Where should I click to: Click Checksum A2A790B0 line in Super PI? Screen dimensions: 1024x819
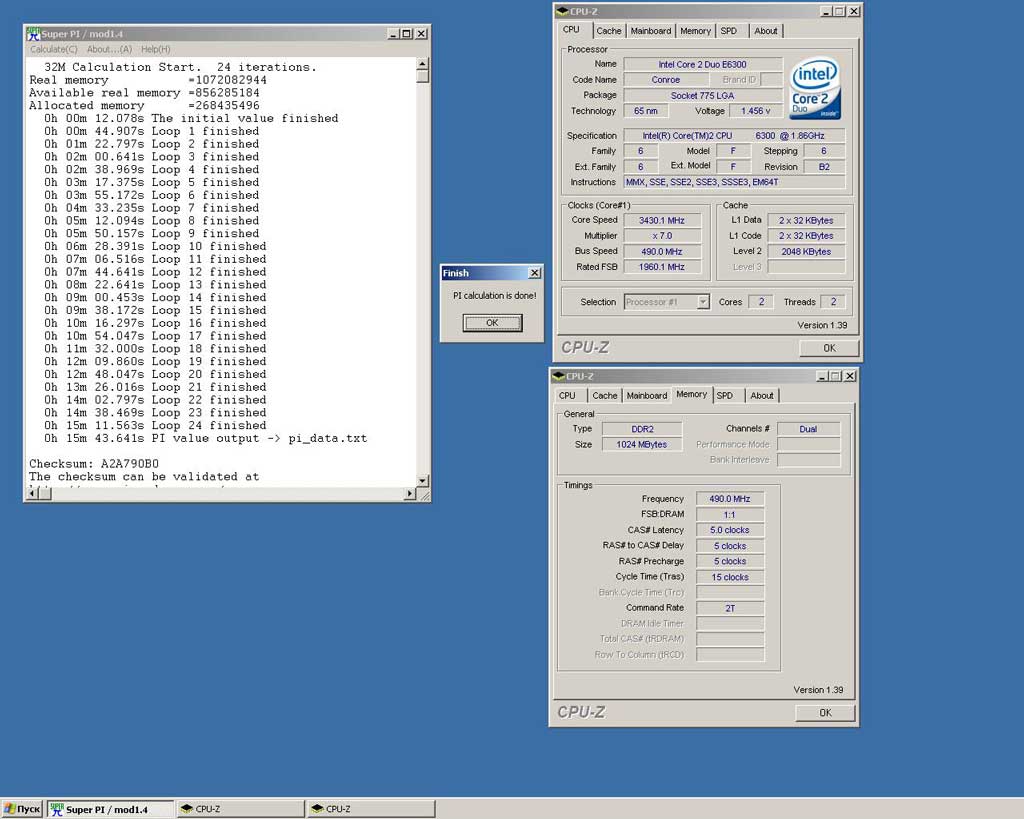[94, 464]
